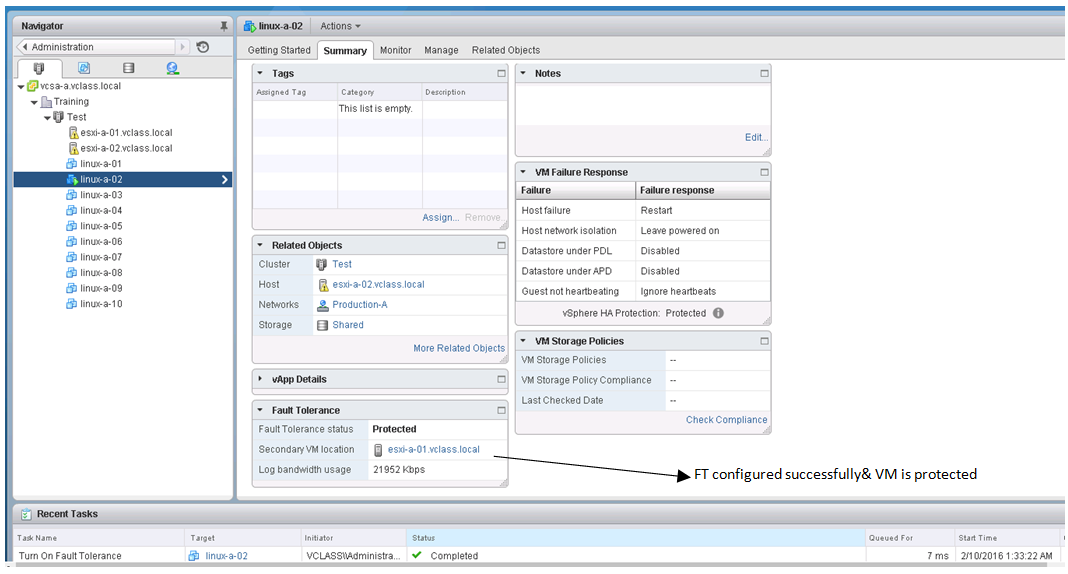
Task: Maximize the vApp Details panel
Action: tap(501, 379)
